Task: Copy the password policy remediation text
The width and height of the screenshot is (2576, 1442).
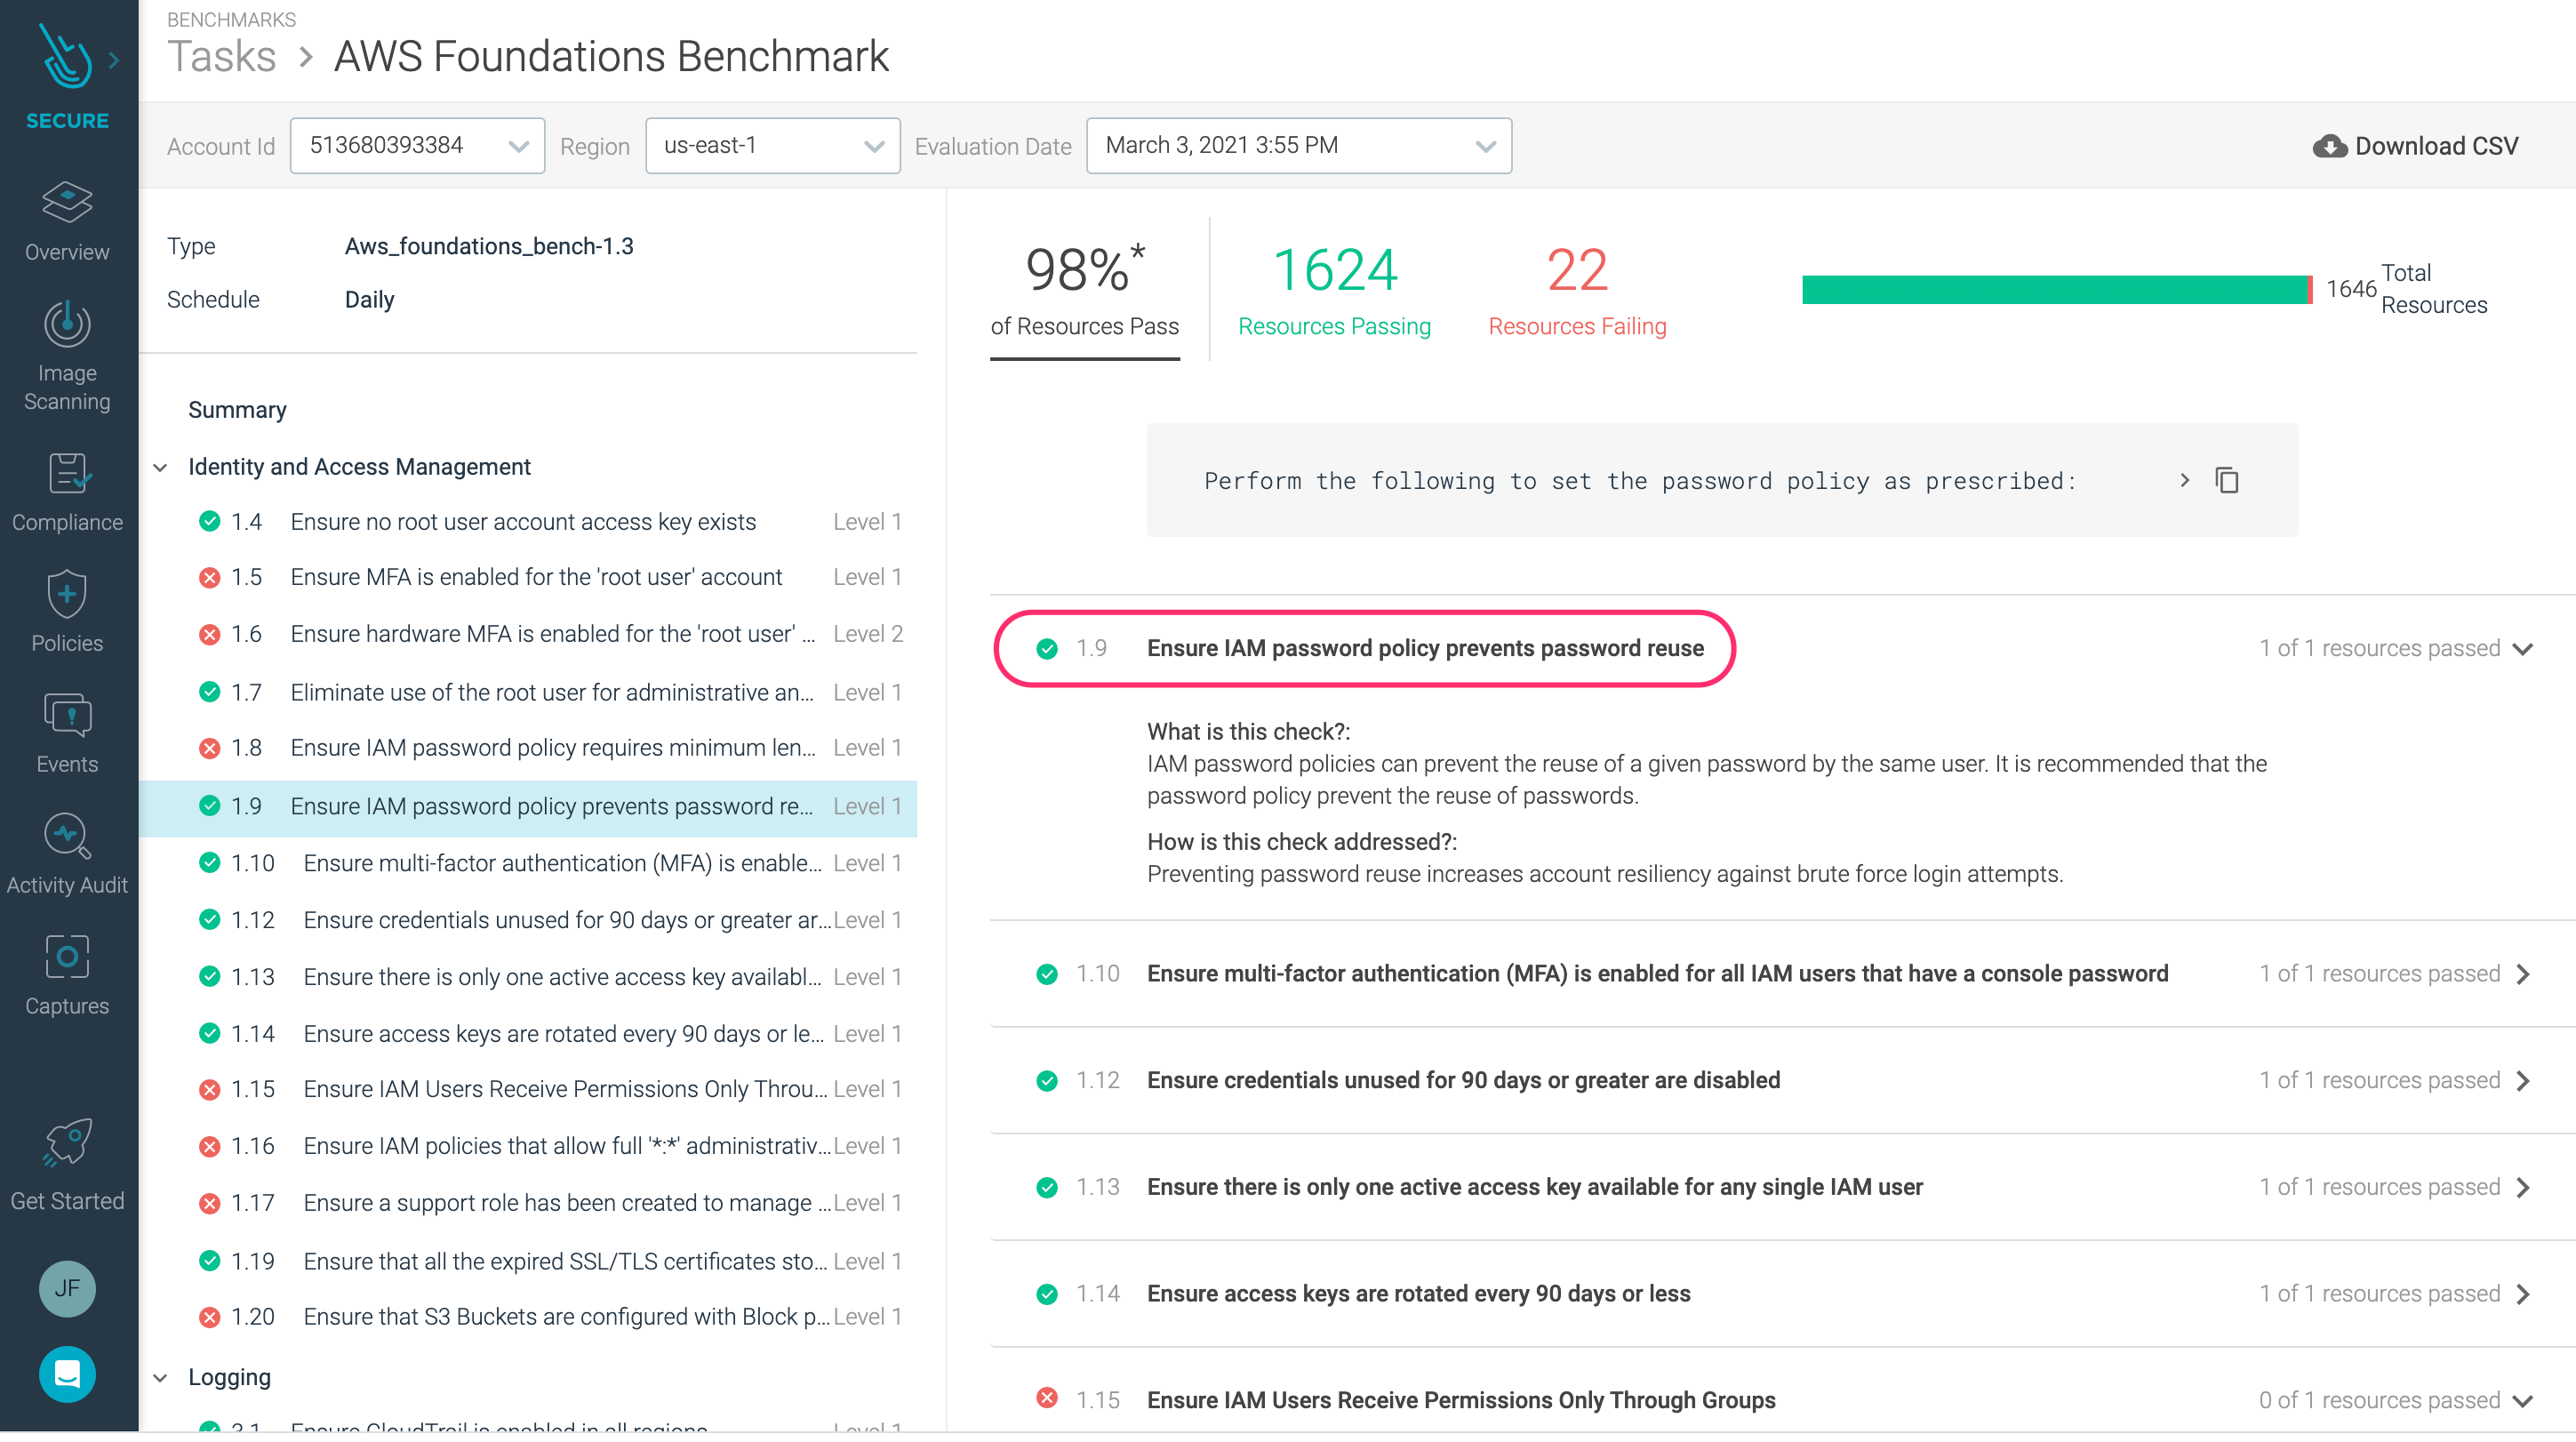Action: (2226, 481)
